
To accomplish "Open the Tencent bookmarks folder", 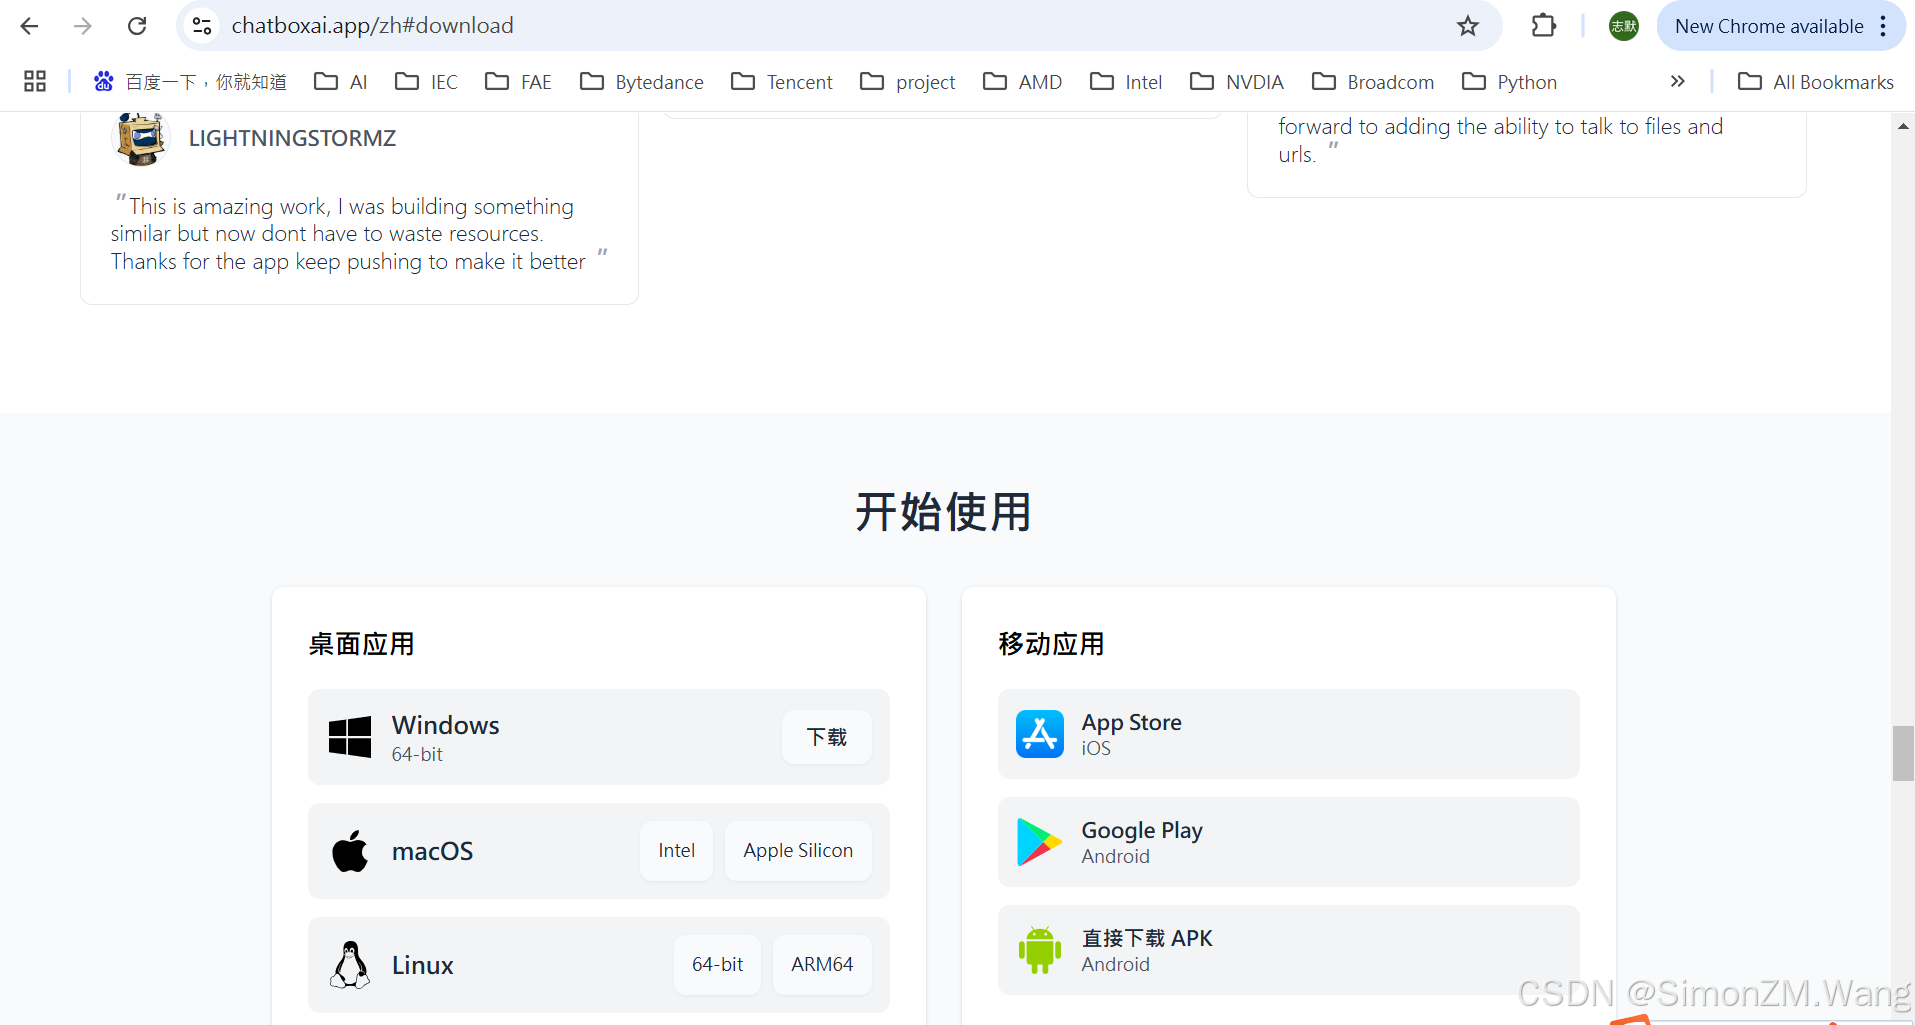I will pyautogui.click(x=782, y=82).
